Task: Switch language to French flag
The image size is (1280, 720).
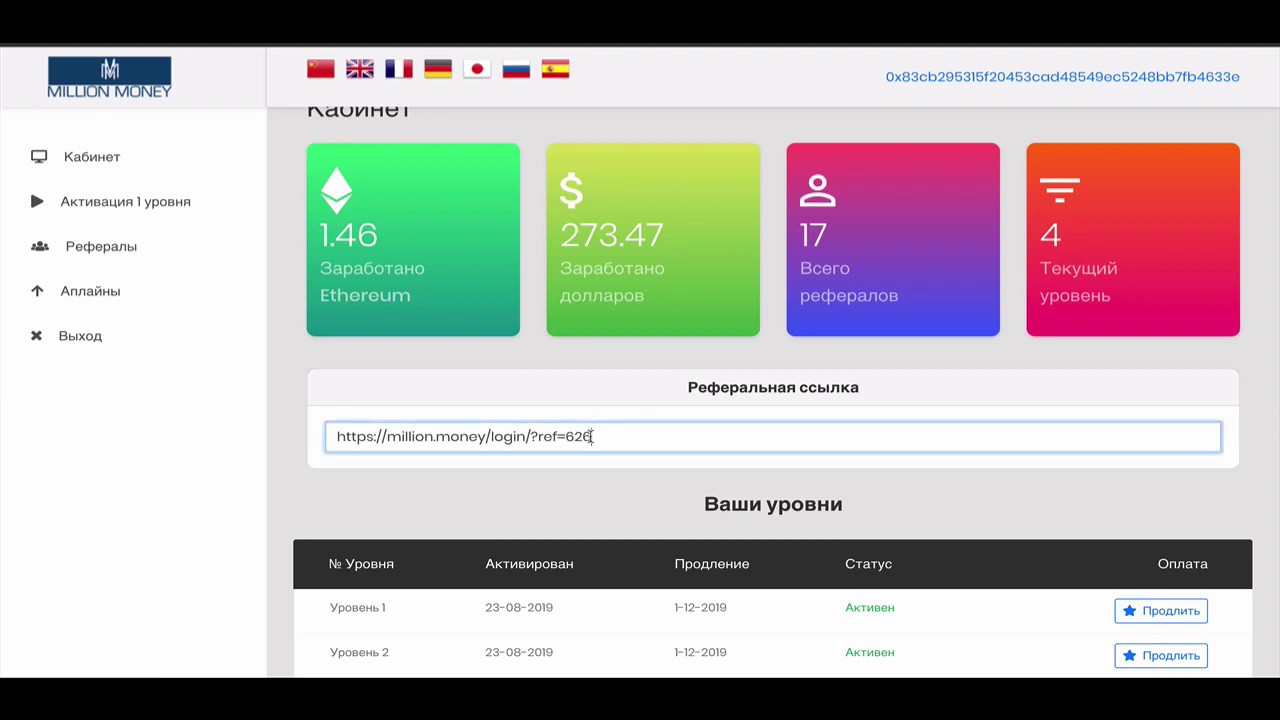Action: point(399,69)
